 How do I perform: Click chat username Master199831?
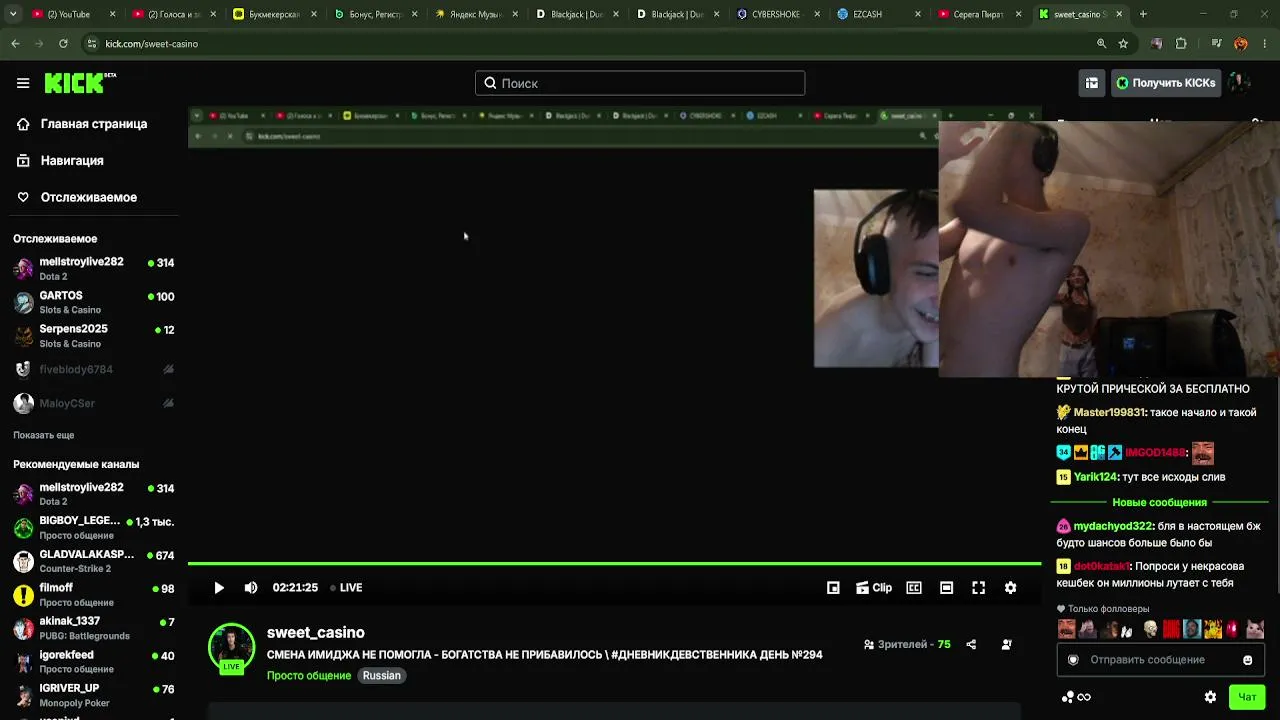pos(1109,412)
